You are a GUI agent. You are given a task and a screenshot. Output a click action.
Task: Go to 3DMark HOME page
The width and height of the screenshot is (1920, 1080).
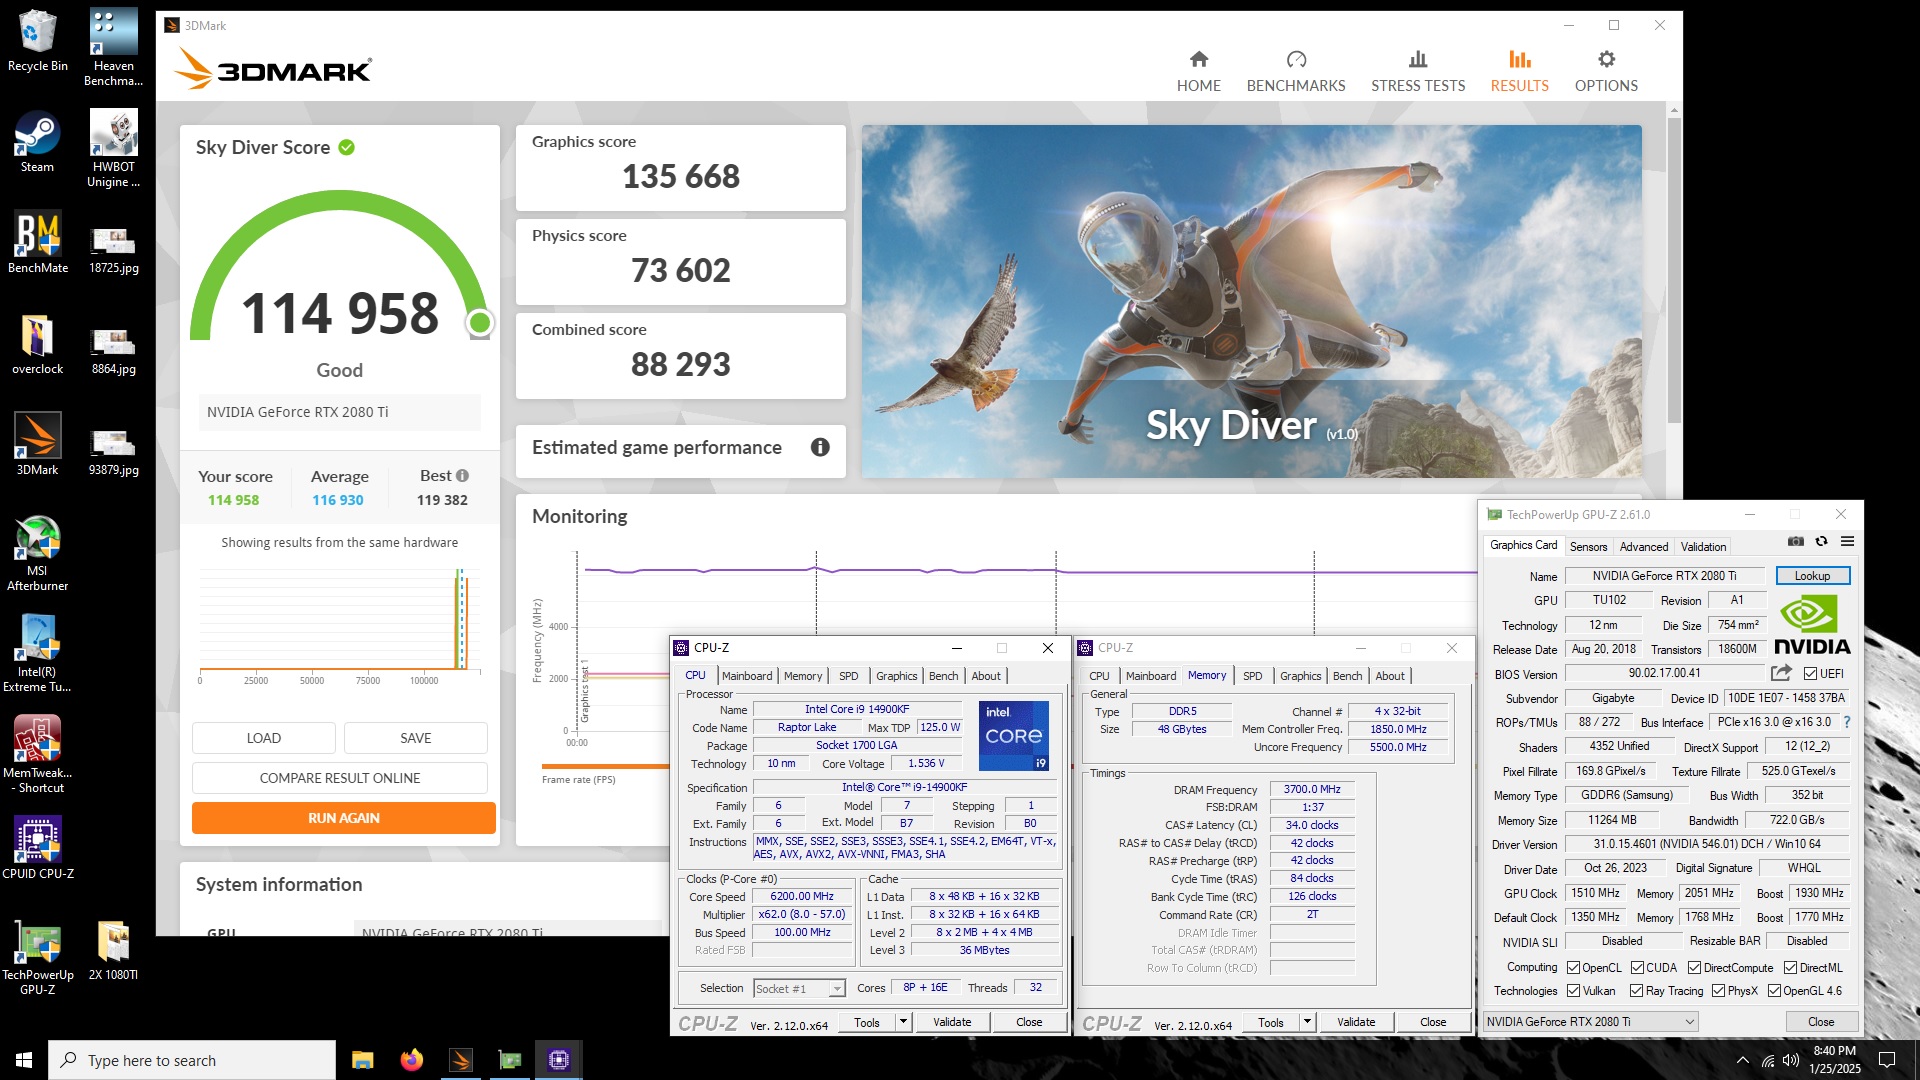coord(1198,71)
